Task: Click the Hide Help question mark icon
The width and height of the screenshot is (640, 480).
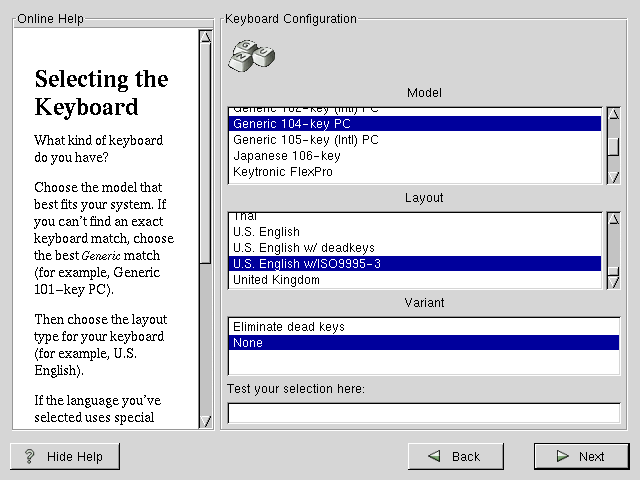Action: pyautogui.click(x=29, y=457)
